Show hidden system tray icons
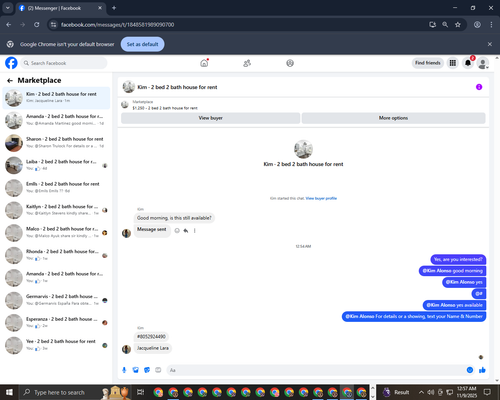The width and height of the screenshot is (500, 400). click(421, 392)
